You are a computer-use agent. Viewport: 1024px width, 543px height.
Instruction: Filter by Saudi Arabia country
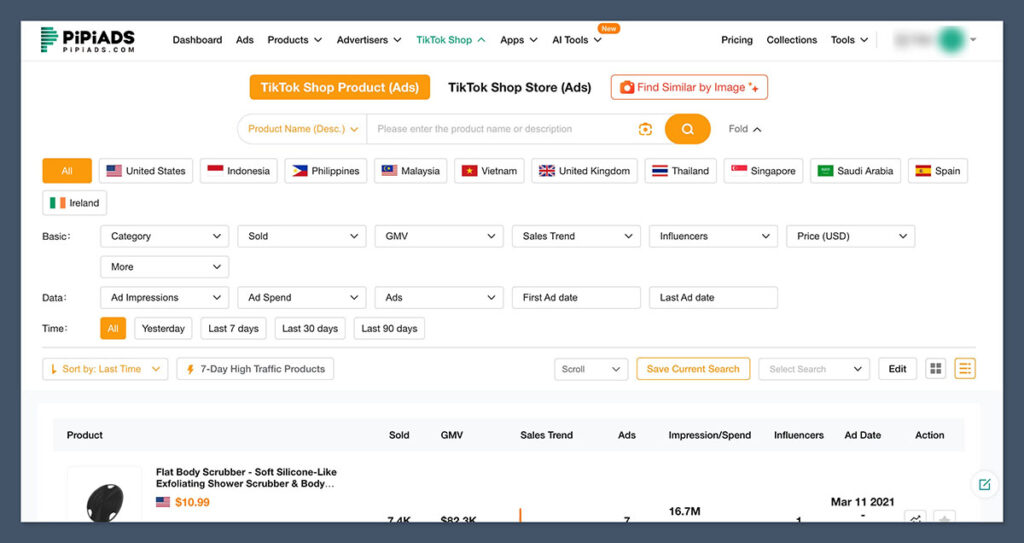[856, 171]
